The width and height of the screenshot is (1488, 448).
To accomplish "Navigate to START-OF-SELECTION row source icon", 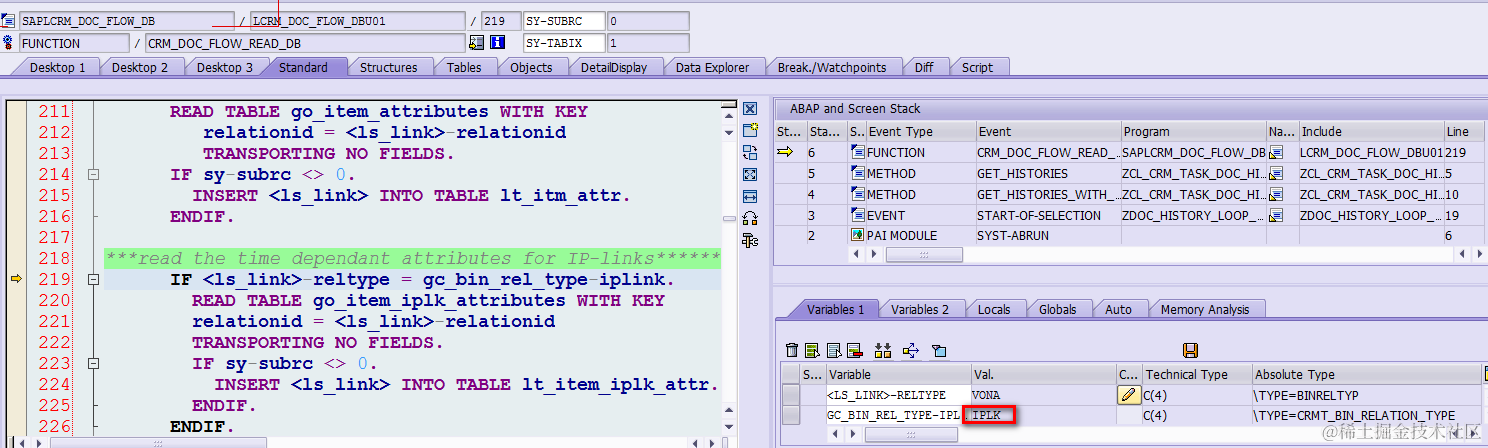I will 1276,216.
